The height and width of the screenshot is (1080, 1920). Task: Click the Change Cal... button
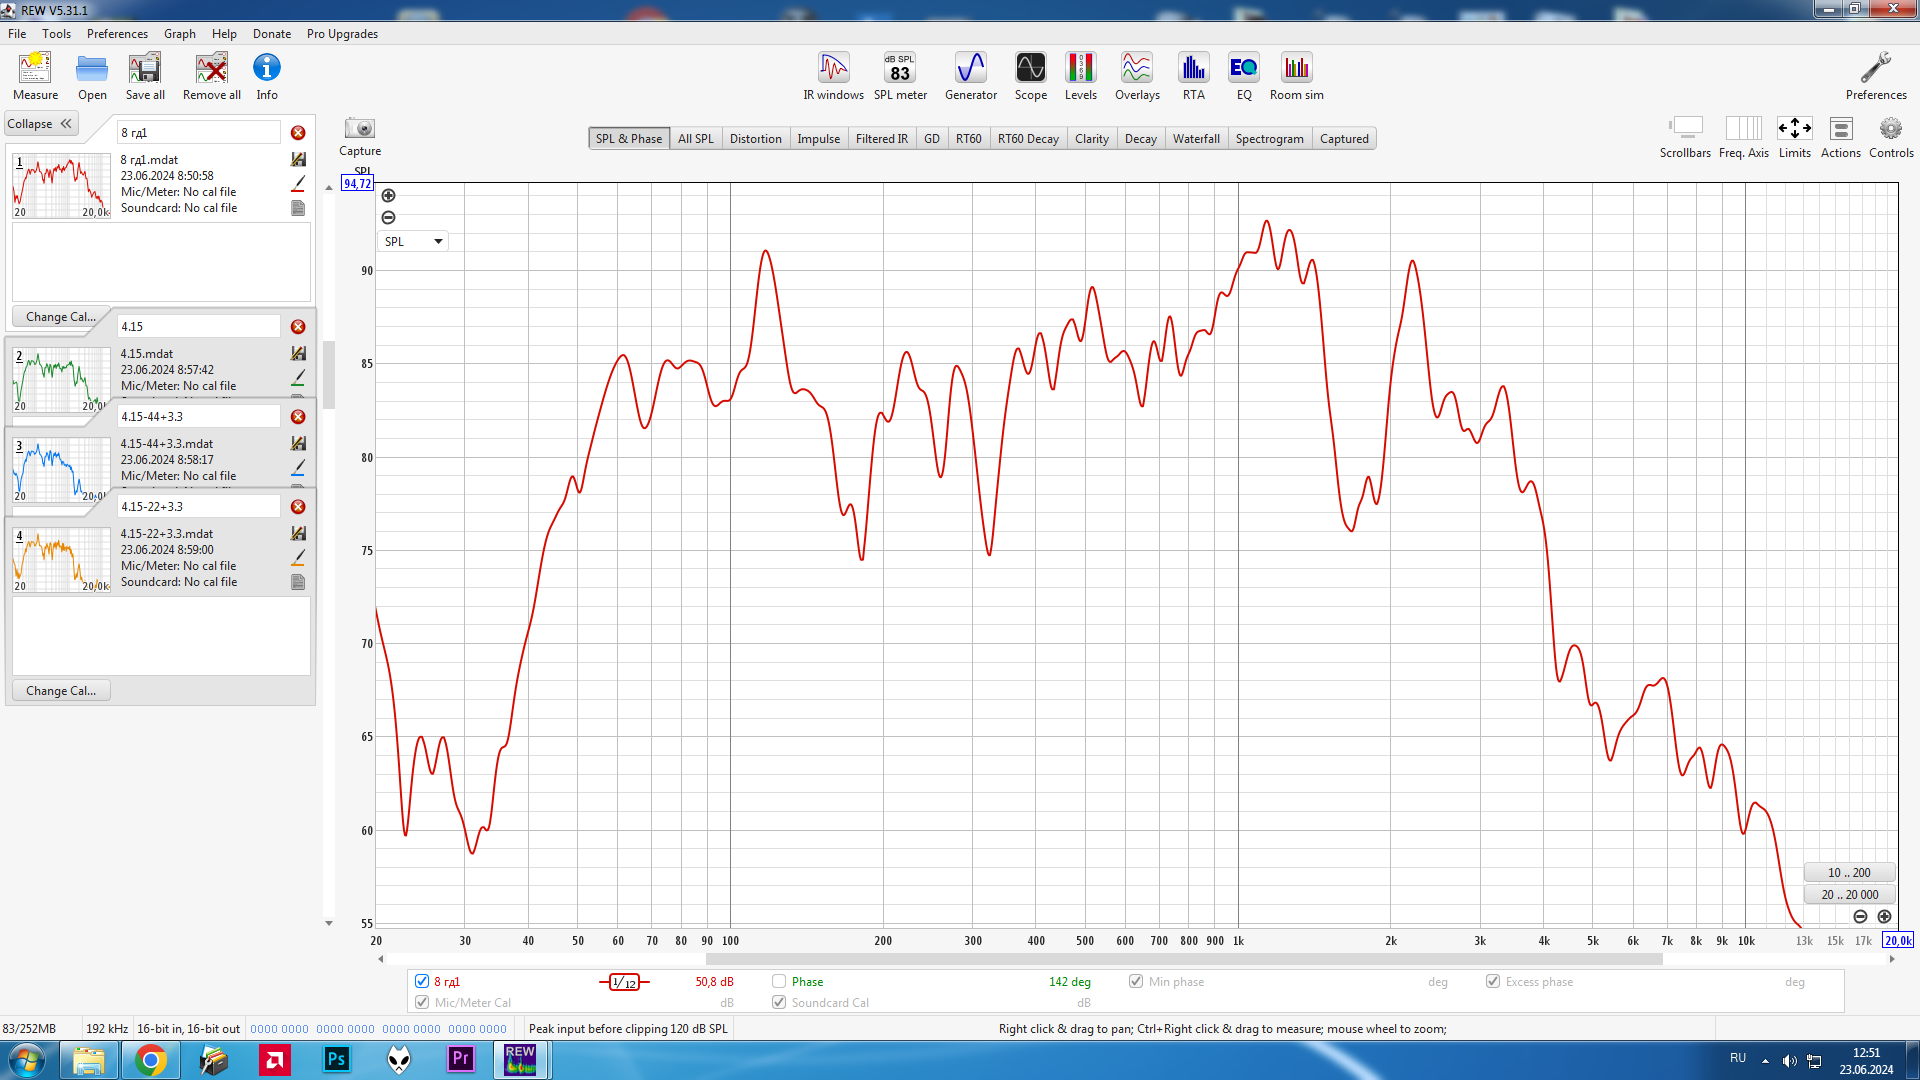point(61,317)
